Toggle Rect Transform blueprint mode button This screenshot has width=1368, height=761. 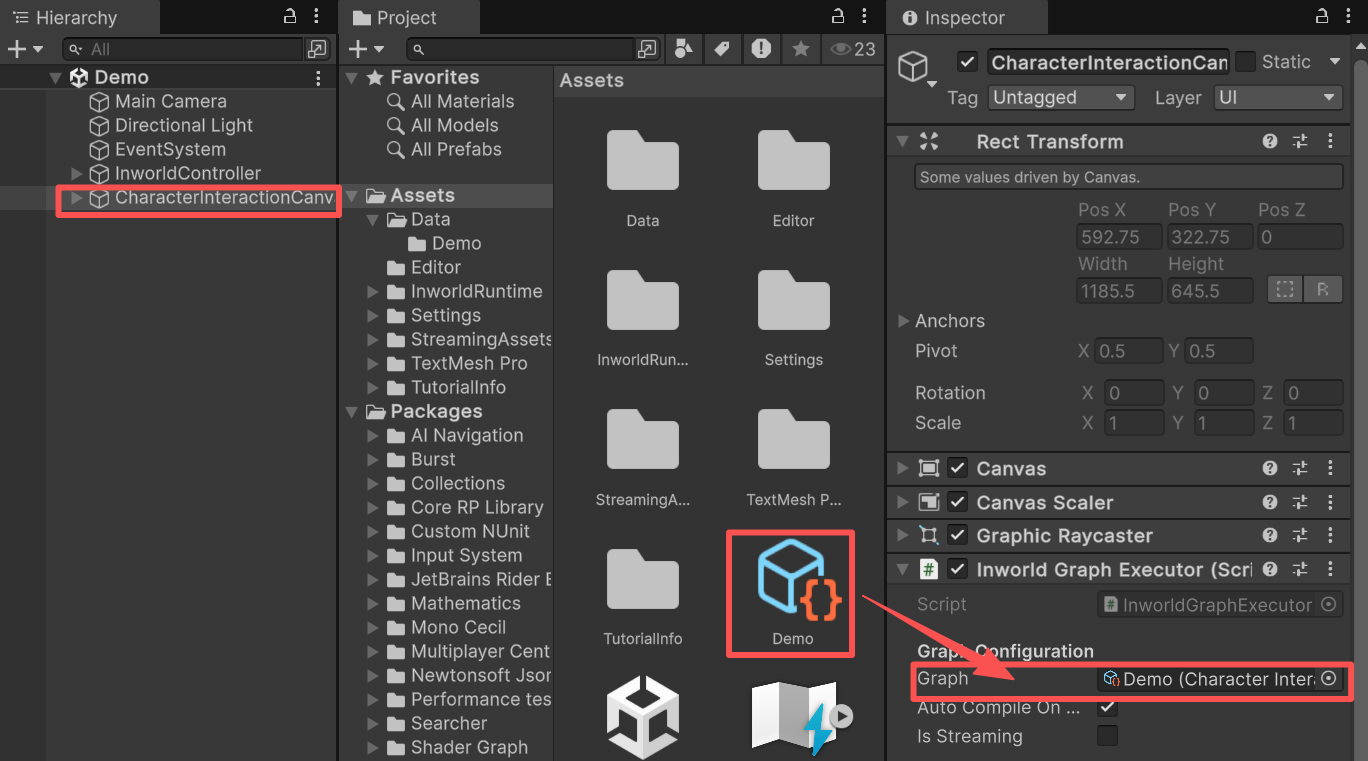point(1285,290)
